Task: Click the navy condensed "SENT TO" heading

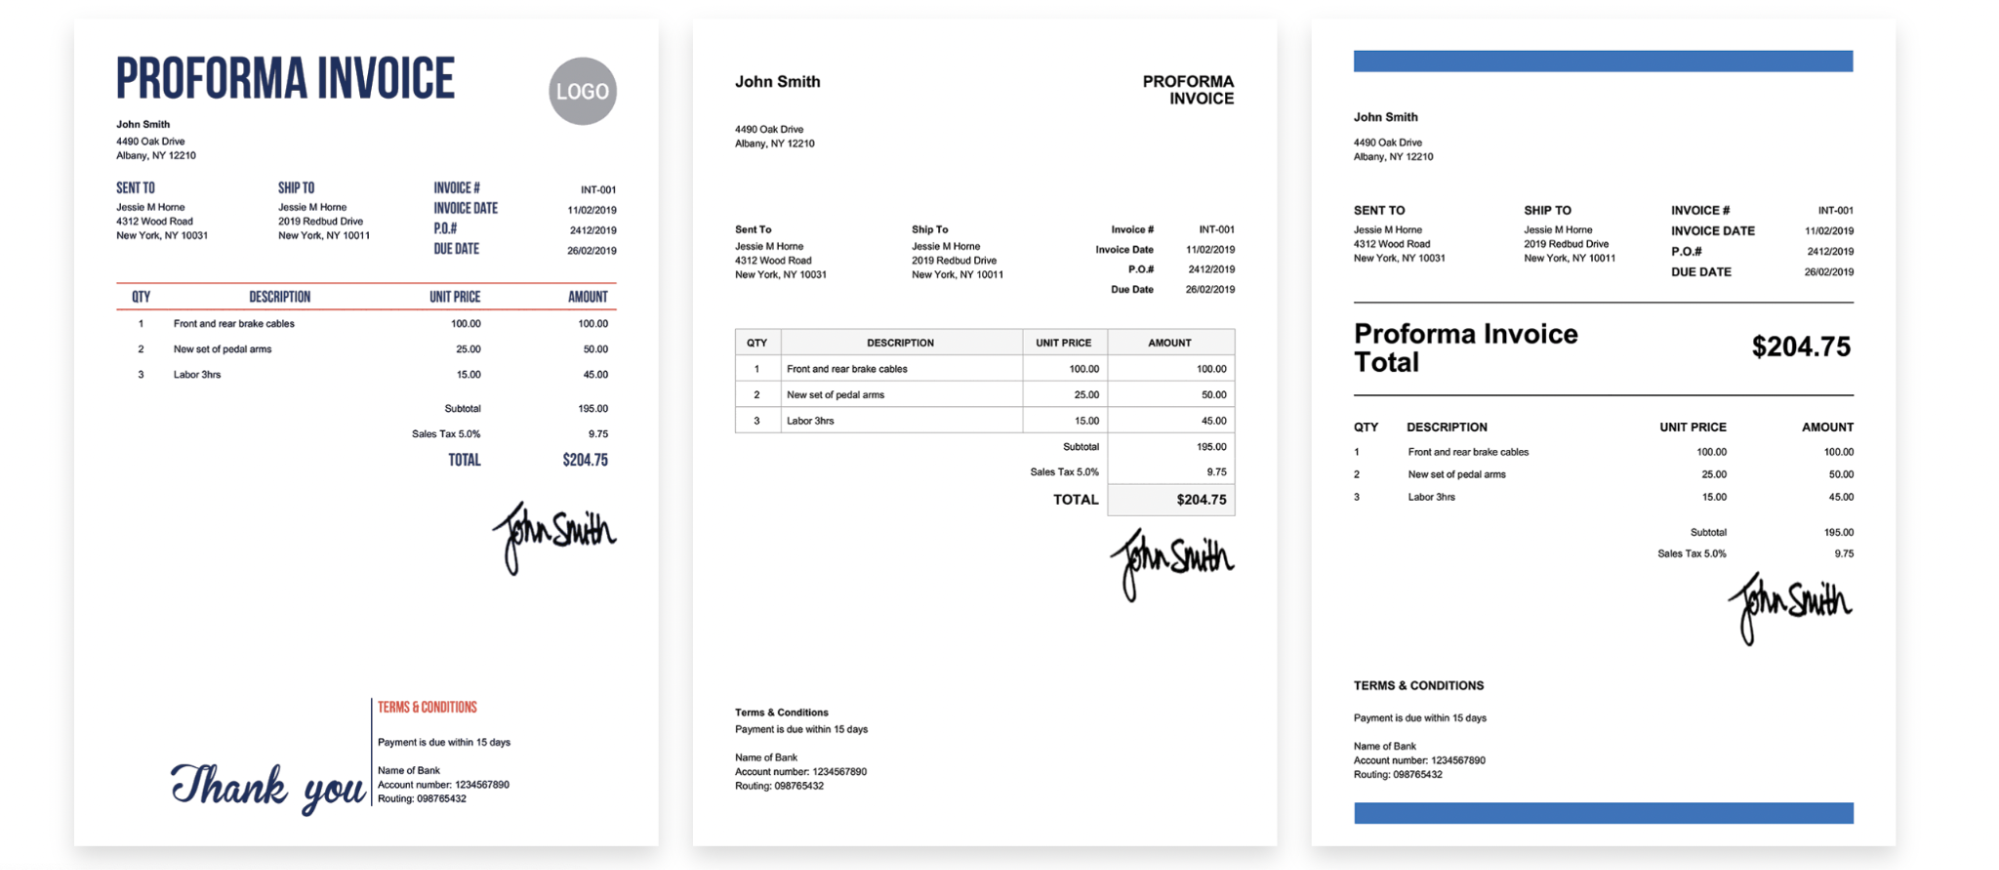Action: [135, 188]
